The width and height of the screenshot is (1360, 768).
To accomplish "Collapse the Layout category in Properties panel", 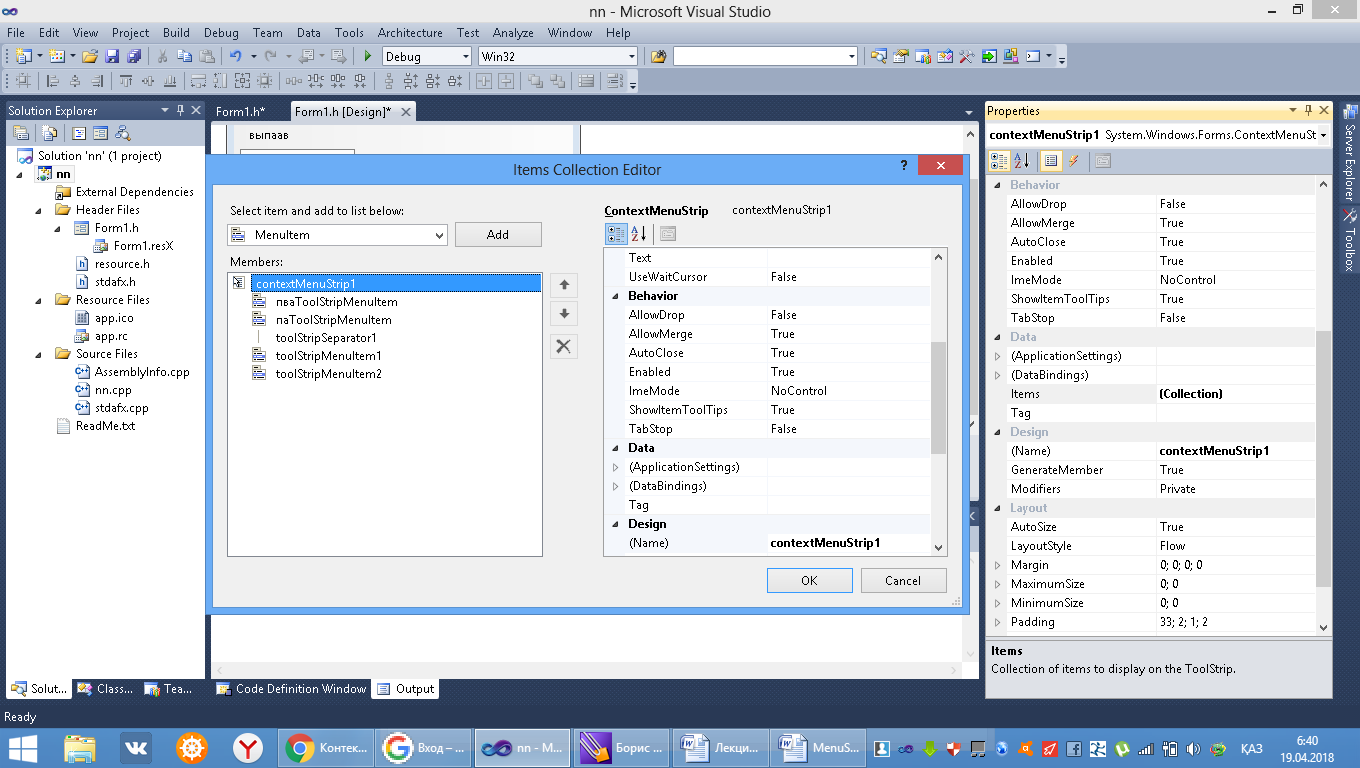I will click(997, 508).
